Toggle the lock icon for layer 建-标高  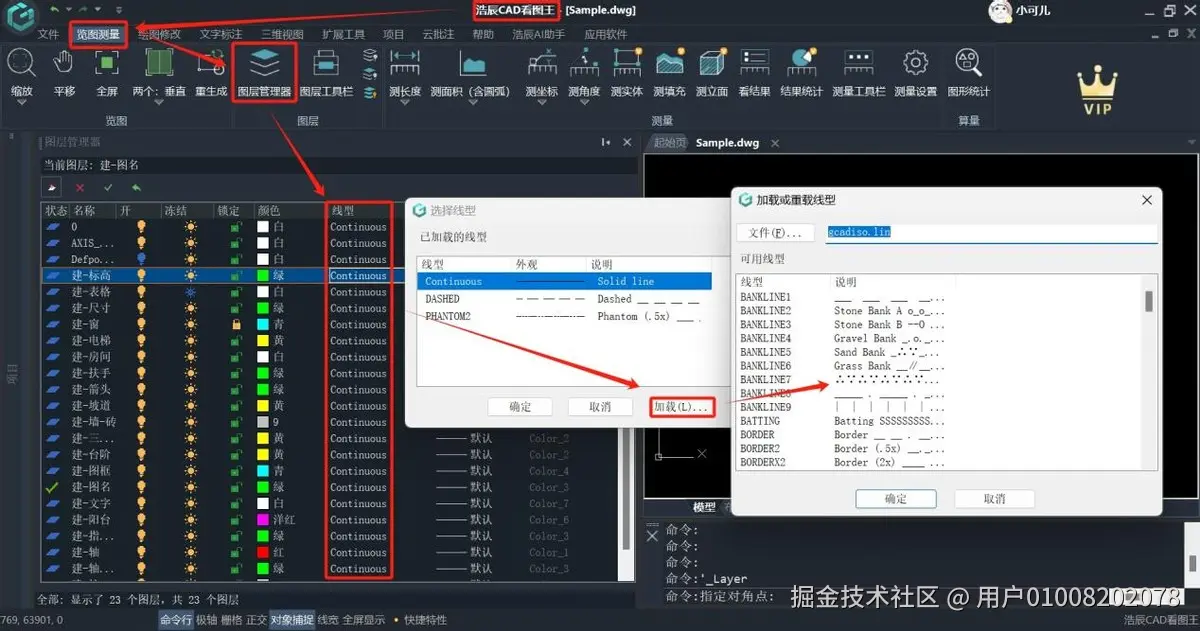tap(236, 275)
